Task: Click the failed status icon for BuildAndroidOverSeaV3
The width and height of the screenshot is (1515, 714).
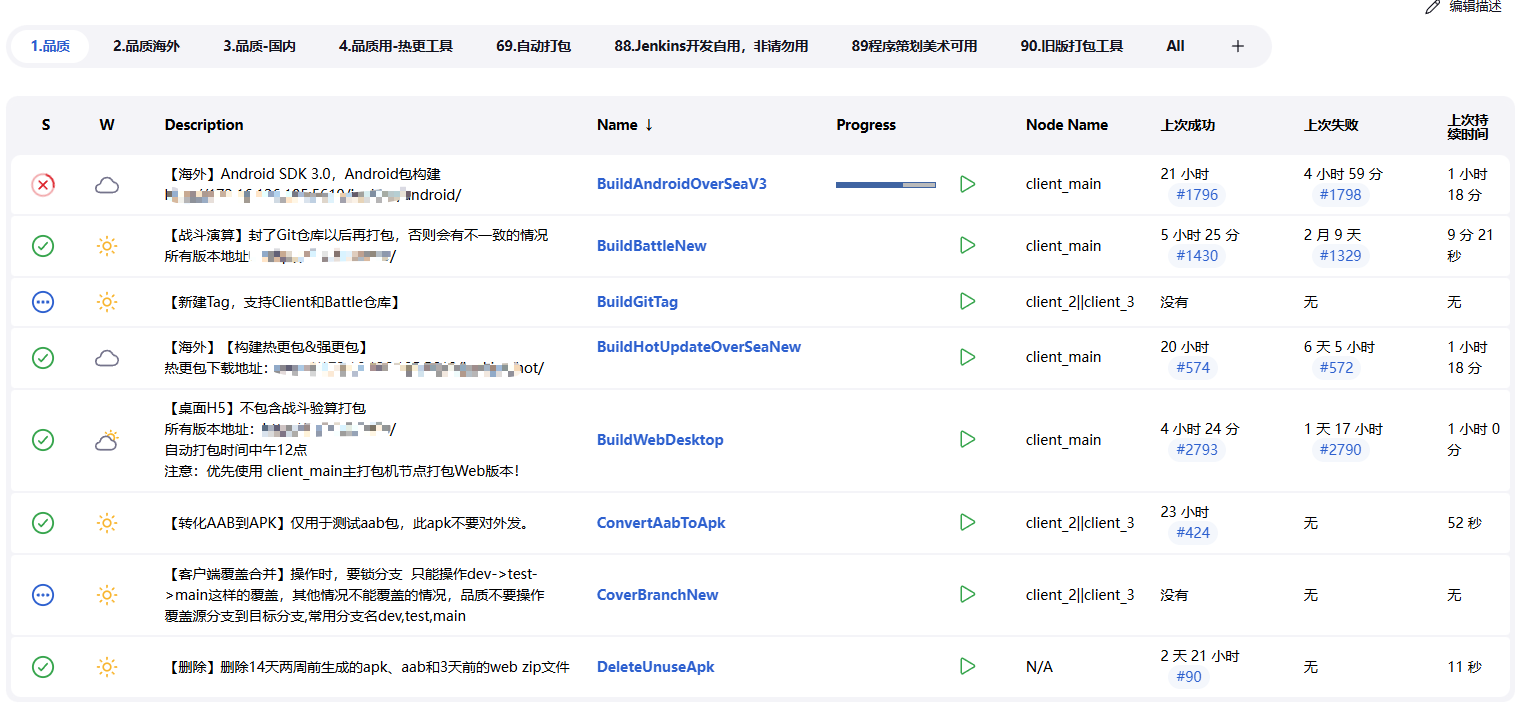Action: pyautogui.click(x=43, y=185)
